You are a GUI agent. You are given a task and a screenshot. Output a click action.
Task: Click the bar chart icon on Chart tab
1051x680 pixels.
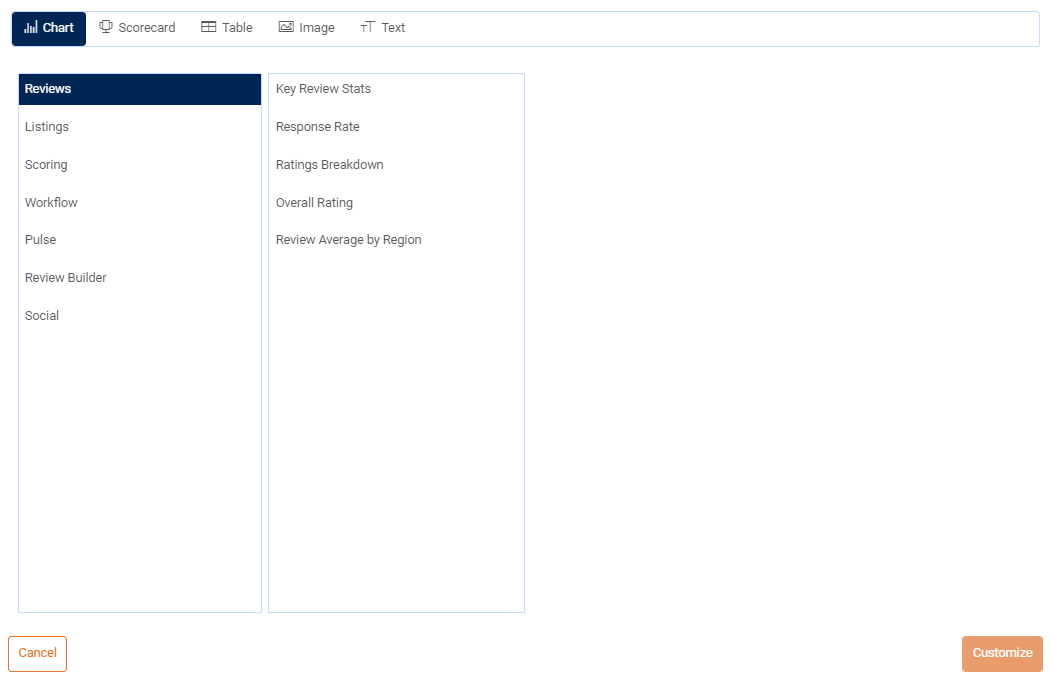point(32,28)
